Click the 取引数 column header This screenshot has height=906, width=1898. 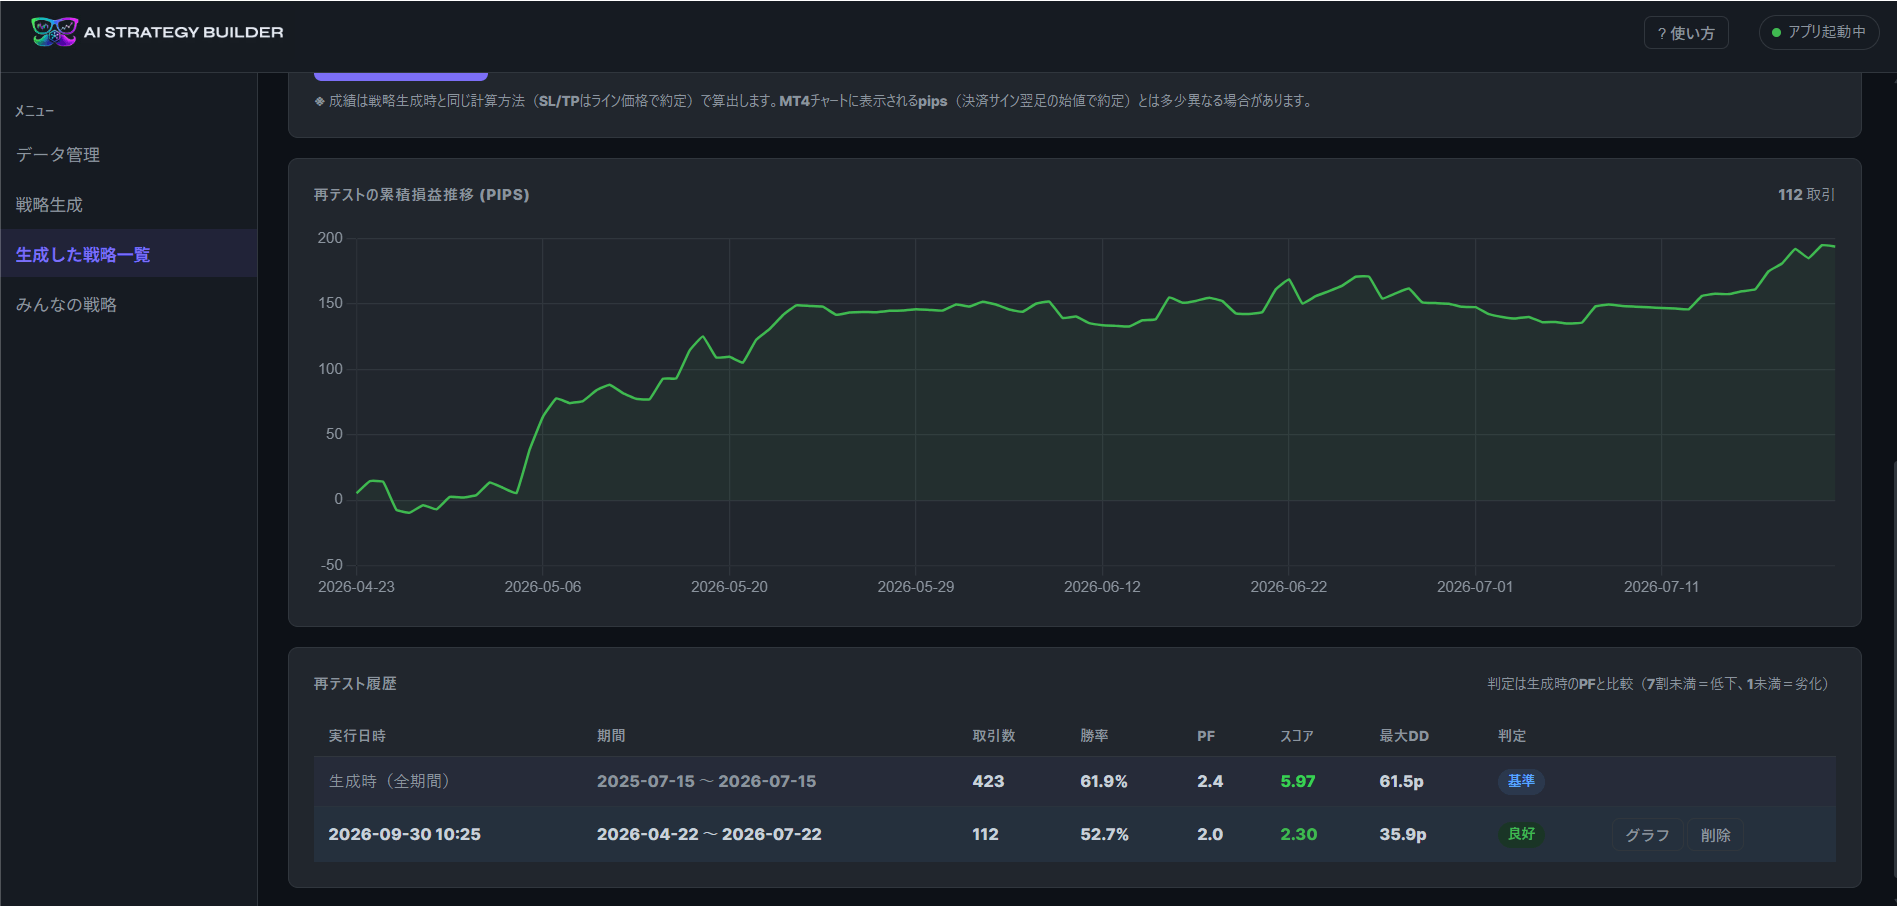click(x=994, y=736)
